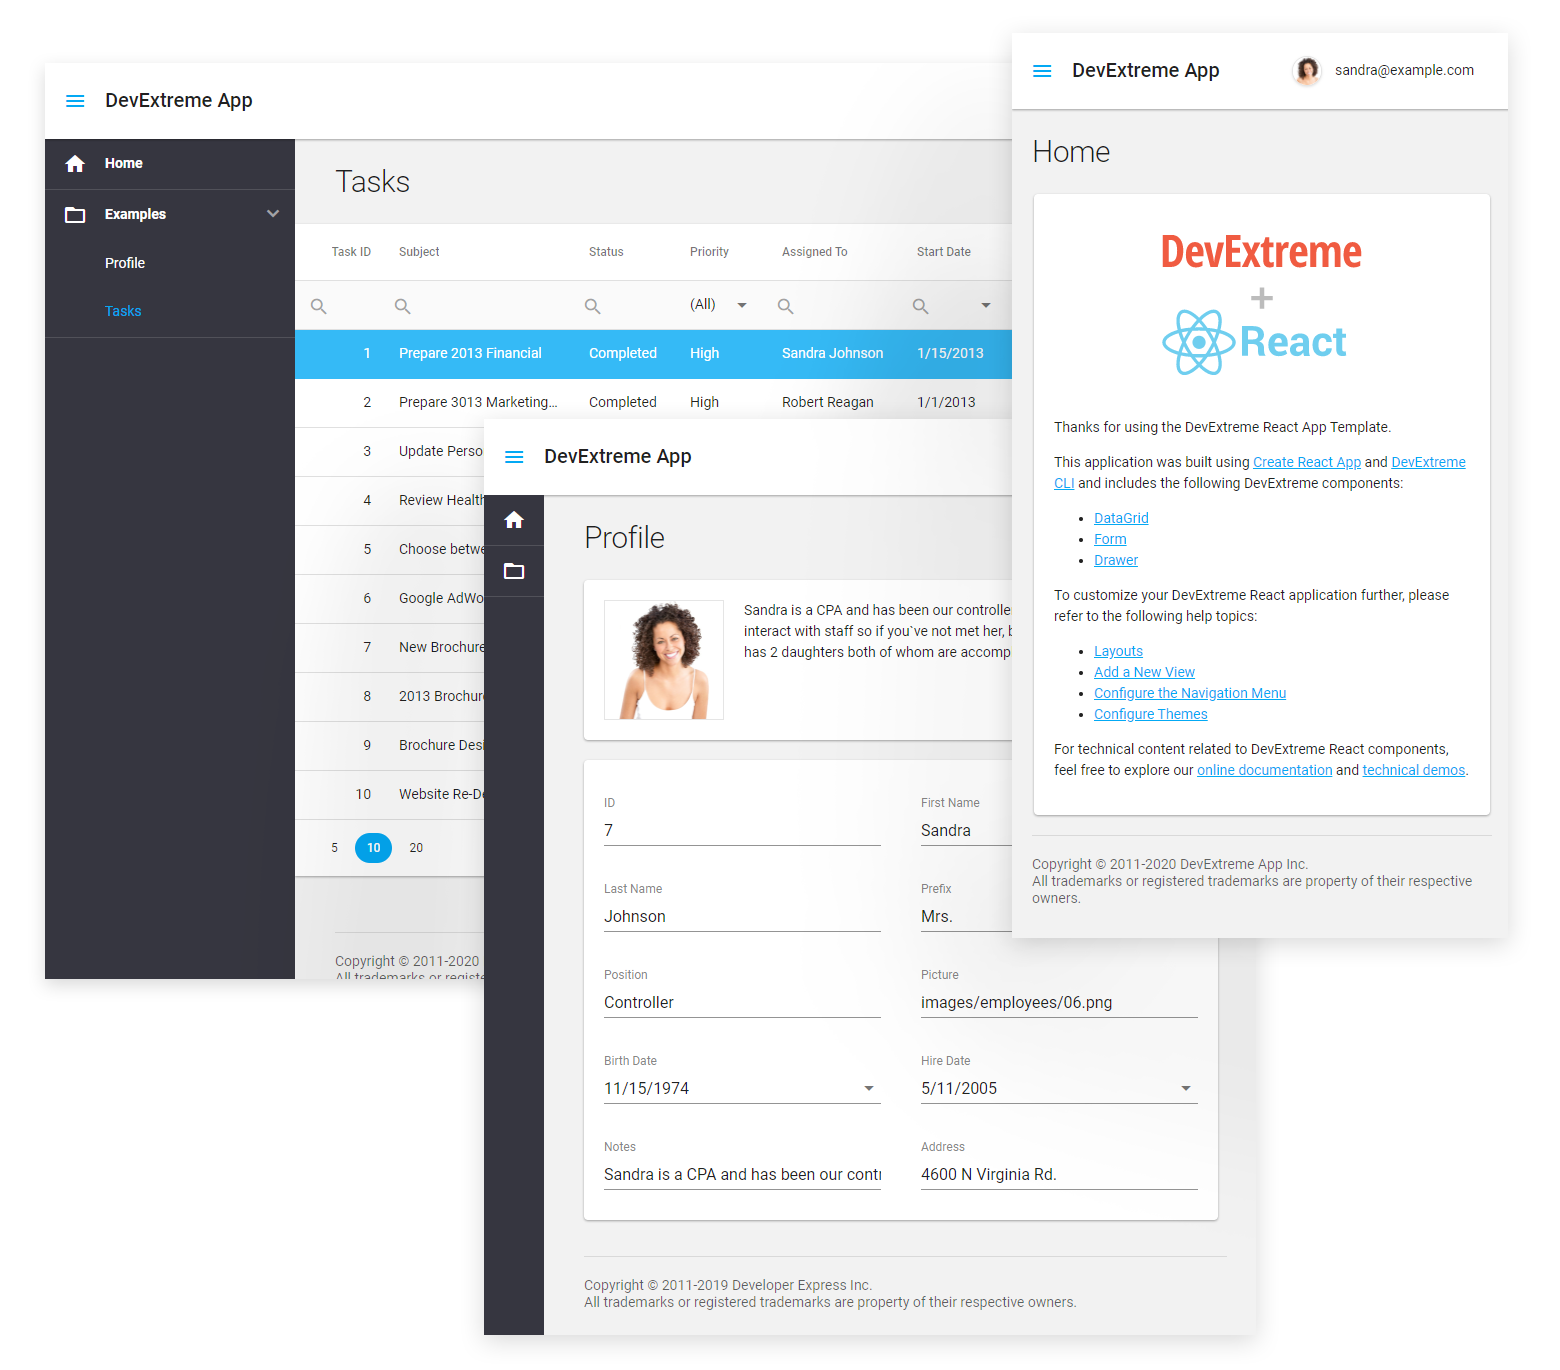Viewport: 1560px width, 1370px height.
Task: Click the ID field containing 7
Action: coord(742,831)
